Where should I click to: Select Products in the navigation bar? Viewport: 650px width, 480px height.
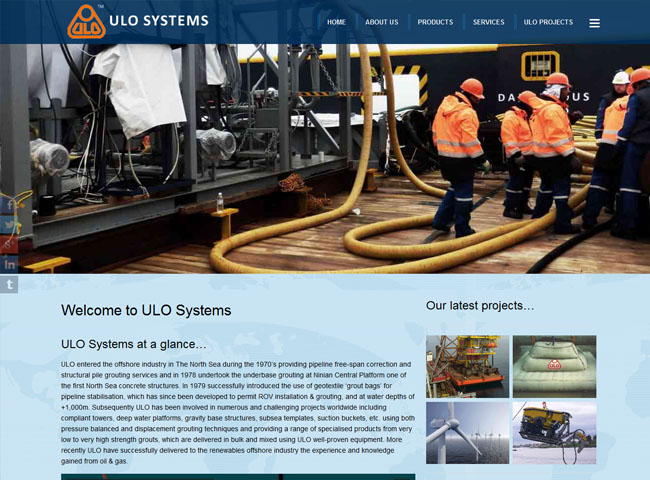pyautogui.click(x=435, y=22)
